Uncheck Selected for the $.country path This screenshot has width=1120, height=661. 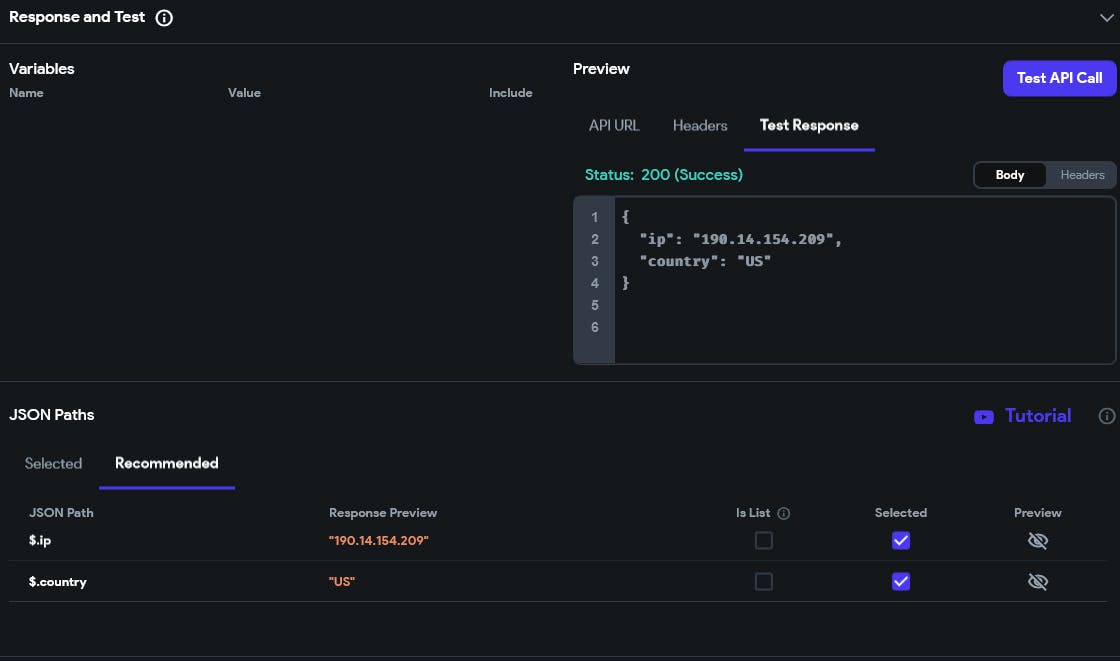pyautogui.click(x=901, y=581)
